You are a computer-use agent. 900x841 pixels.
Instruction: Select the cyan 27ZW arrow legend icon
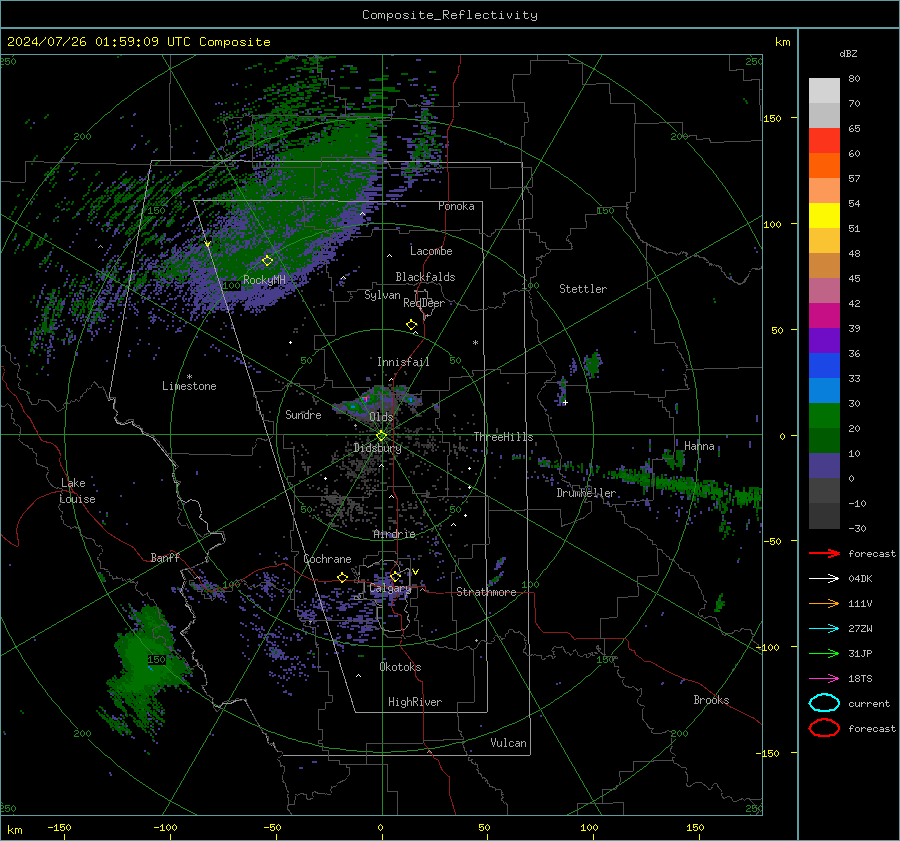[824, 629]
